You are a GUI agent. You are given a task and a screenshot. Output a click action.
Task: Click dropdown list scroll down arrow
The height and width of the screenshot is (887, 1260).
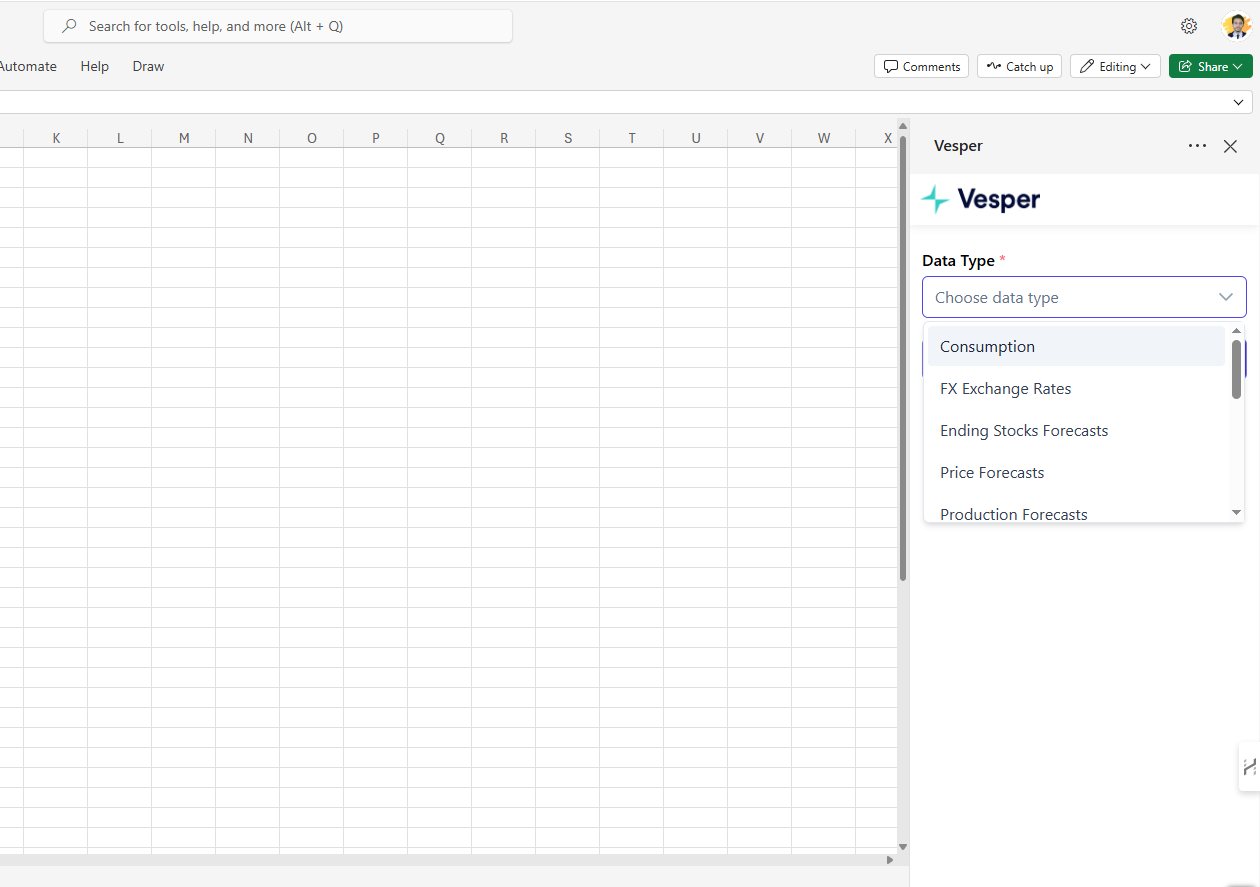click(1236, 512)
